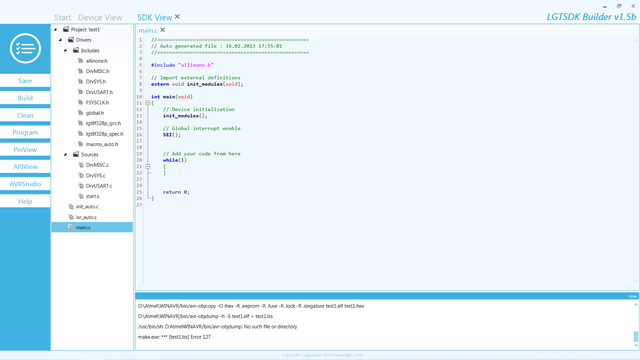Viewport: 640px width, 360px height.
Task: Click file icon next to start.s
Action: 81,196
